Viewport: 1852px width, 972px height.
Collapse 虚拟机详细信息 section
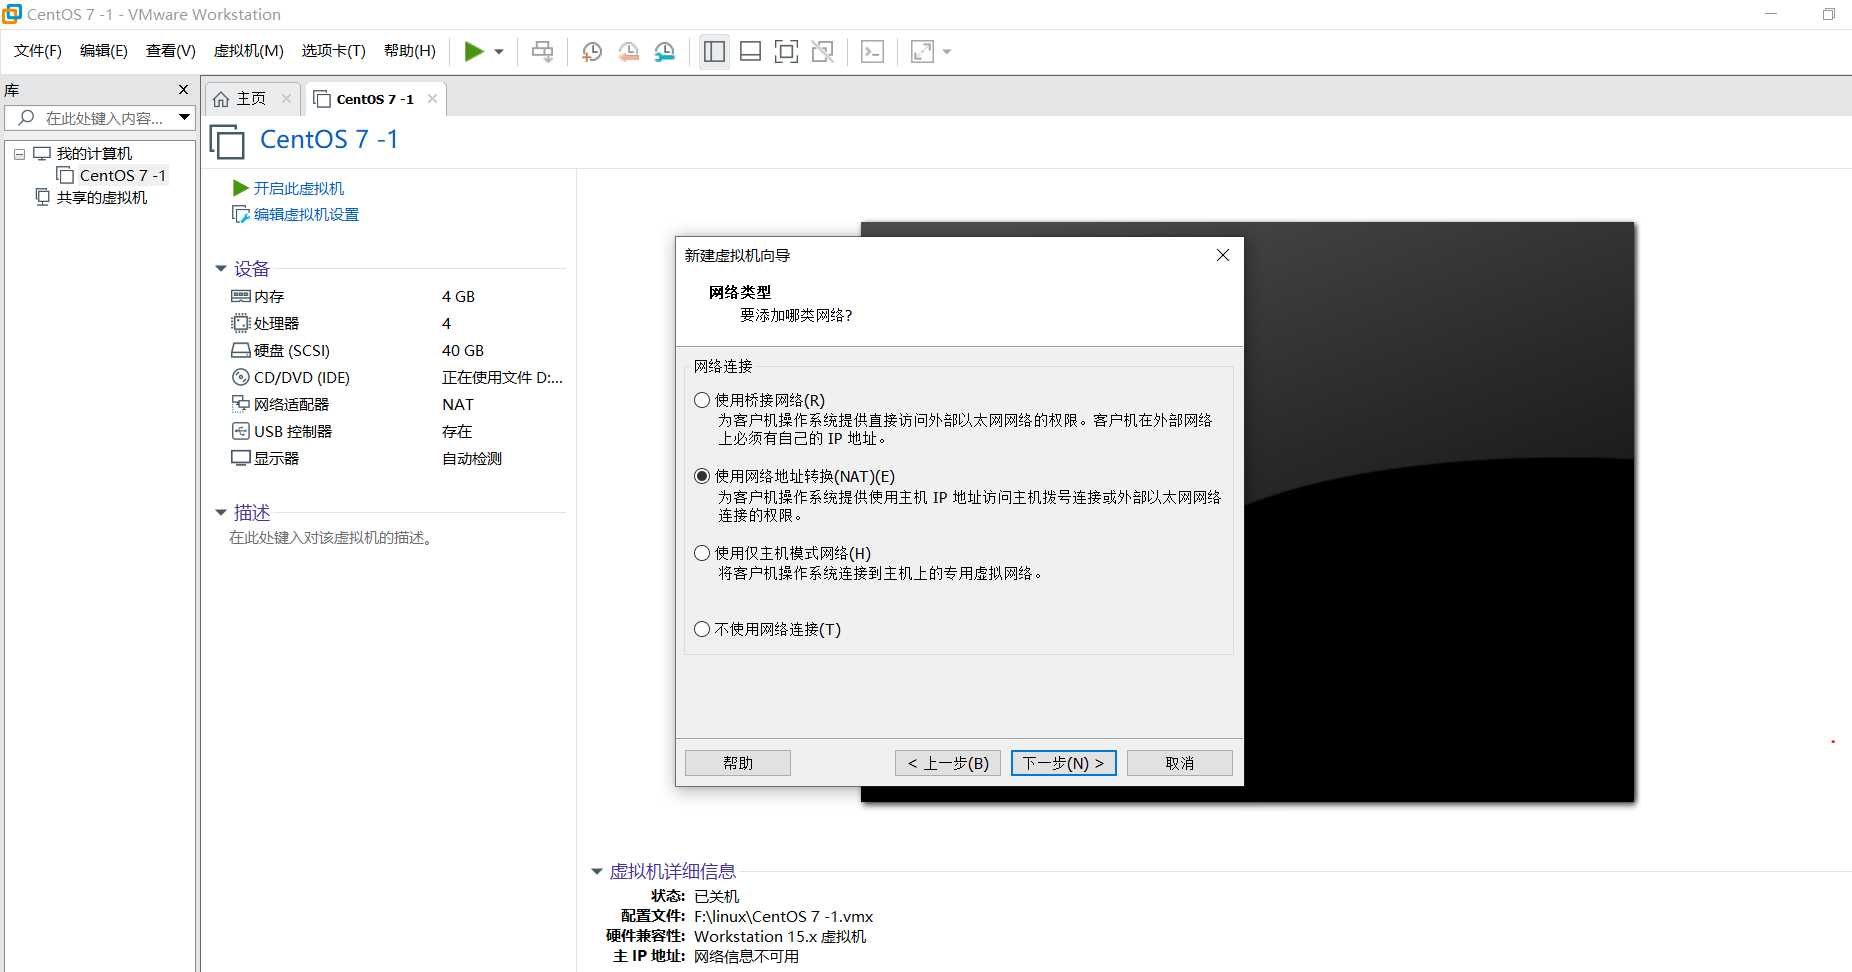597,872
